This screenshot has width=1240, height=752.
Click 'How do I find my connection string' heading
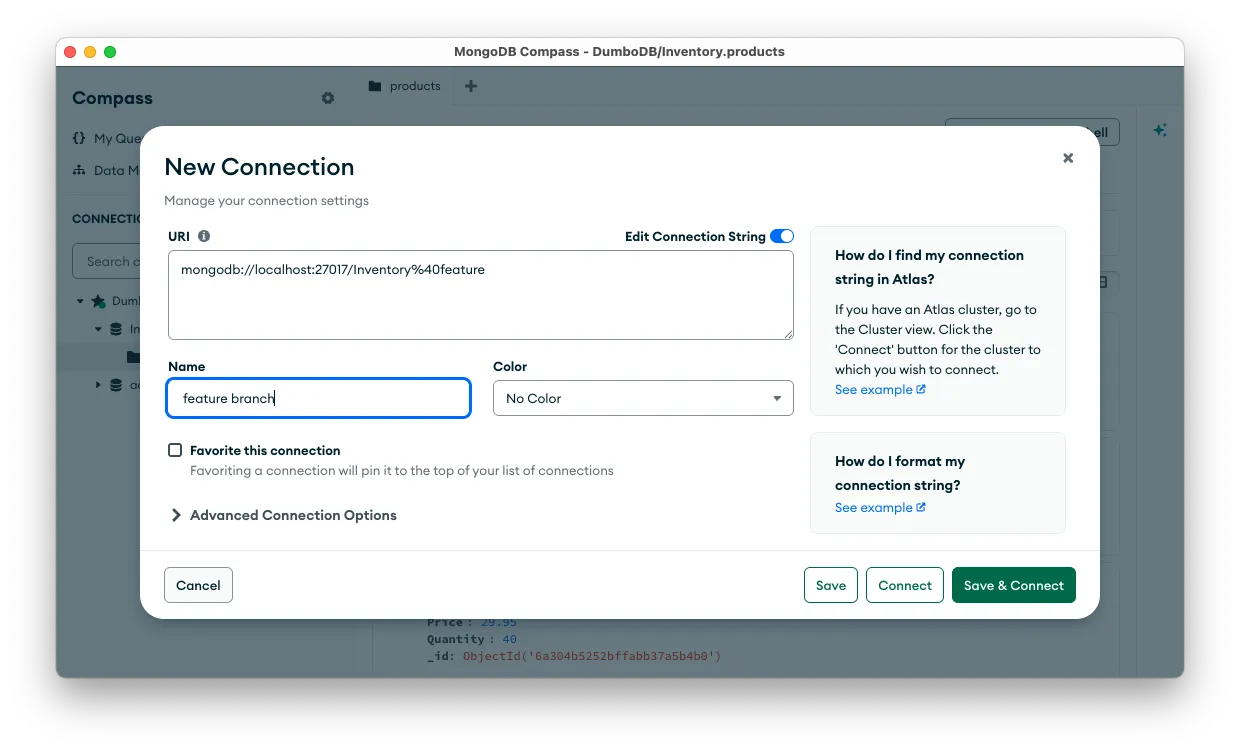pos(929,267)
